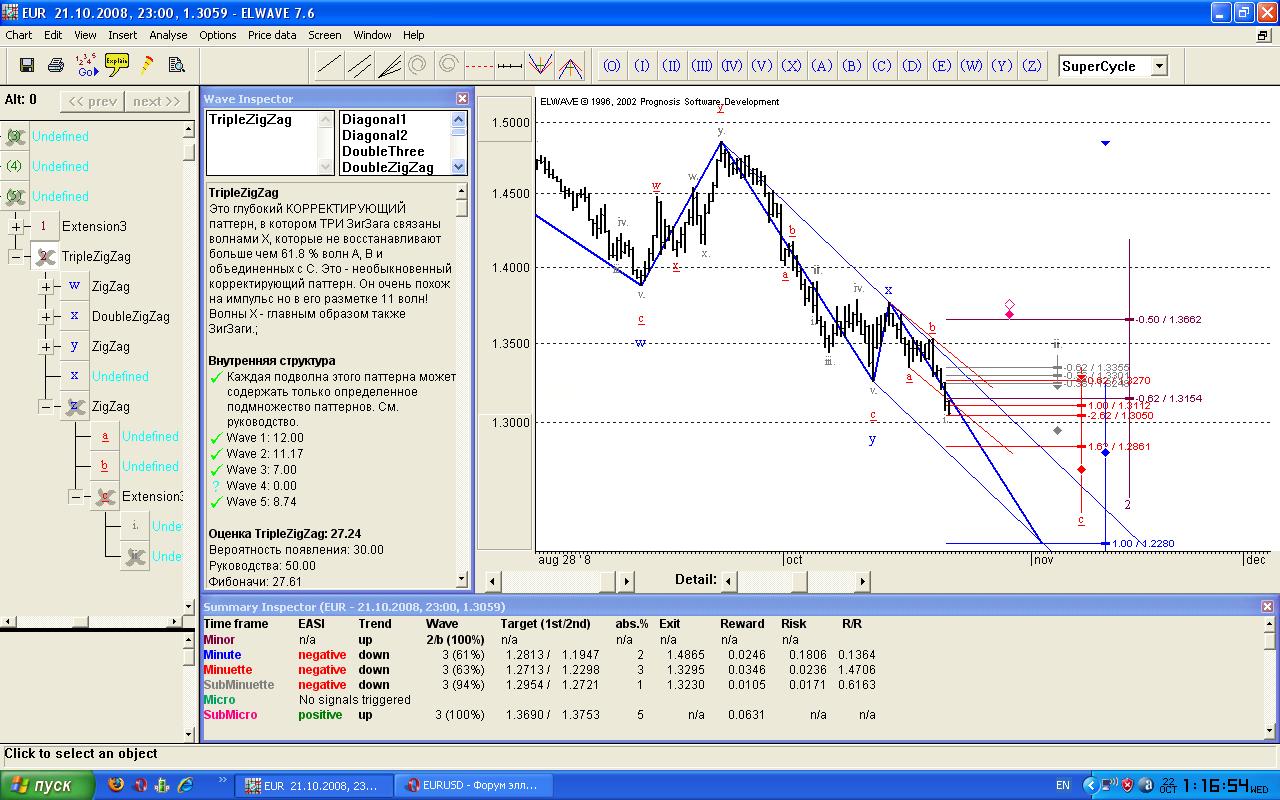This screenshot has width=1280, height=800.
Task: Click the Print toolbar icon
Action: 56,65
